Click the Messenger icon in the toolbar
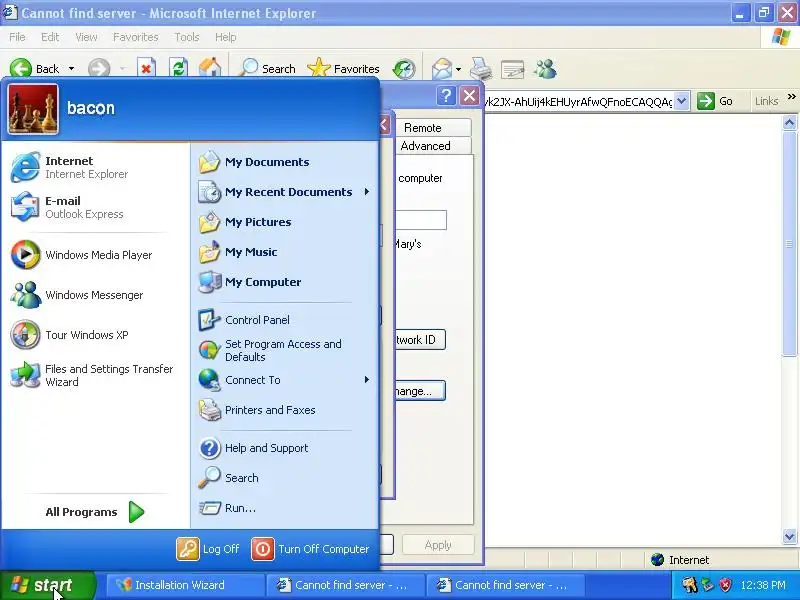The width and height of the screenshot is (800, 600). pos(545,68)
